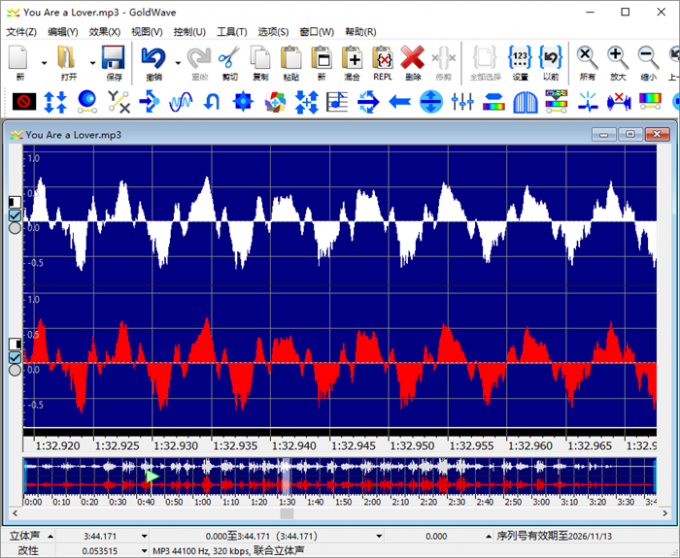Expand the dropdown arrow next to Open
Viewport: 680px width, 558px height.
pyautogui.click(x=92, y=63)
